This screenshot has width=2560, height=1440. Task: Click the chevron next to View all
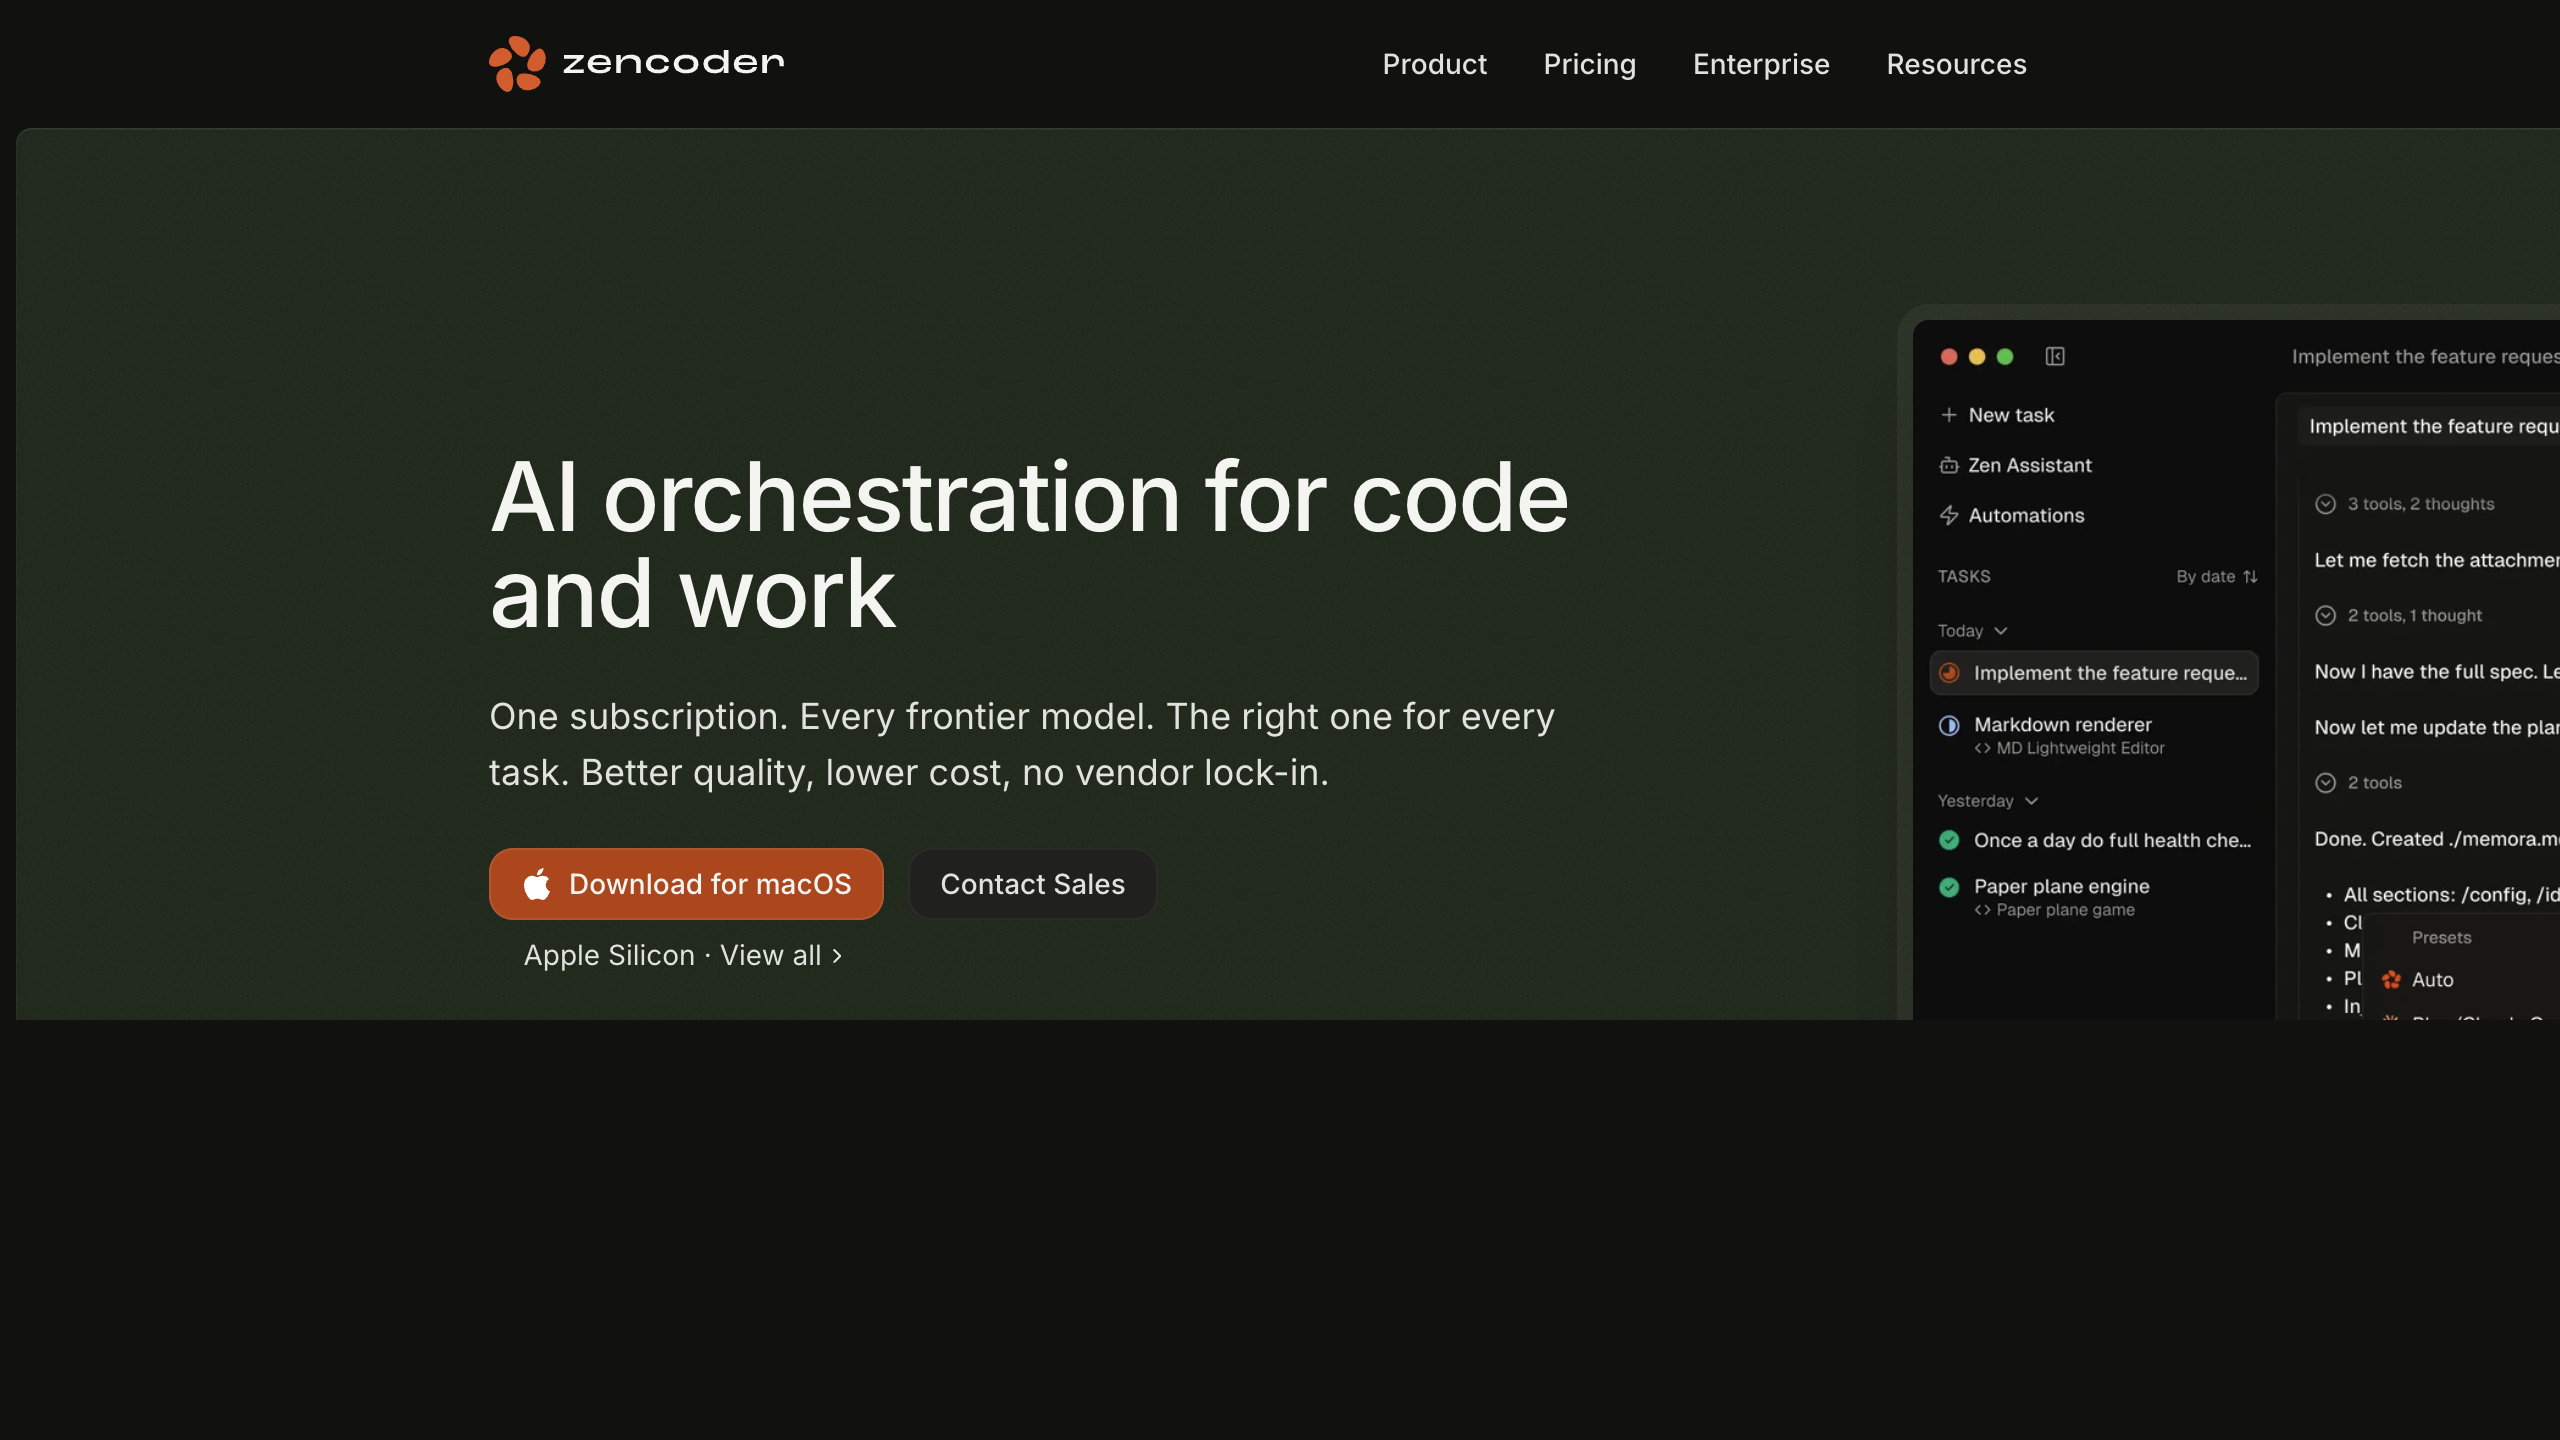(x=837, y=956)
